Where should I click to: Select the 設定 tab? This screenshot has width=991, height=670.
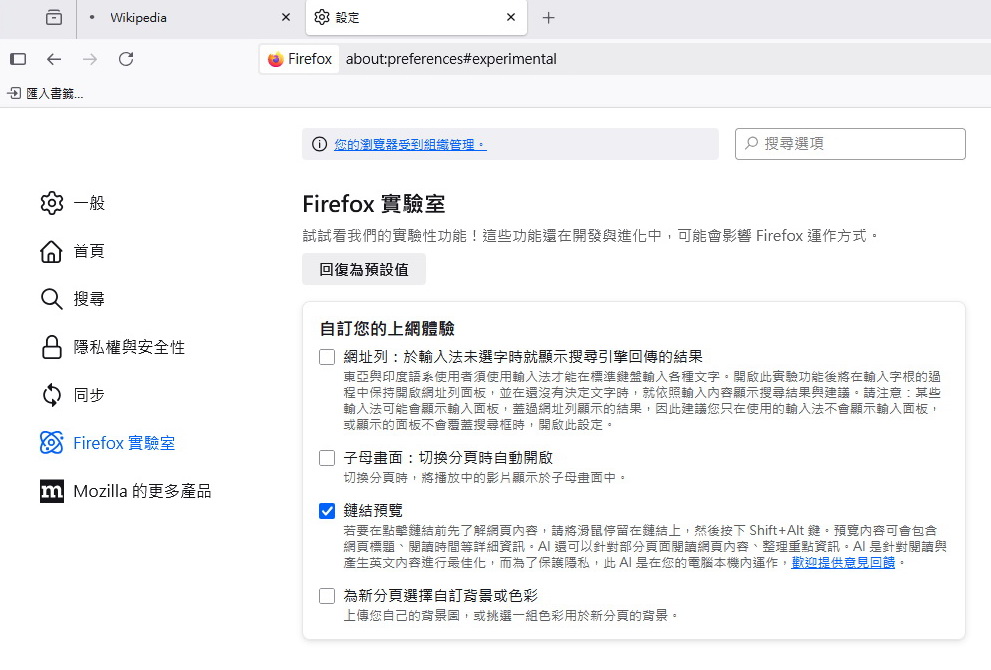point(416,18)
